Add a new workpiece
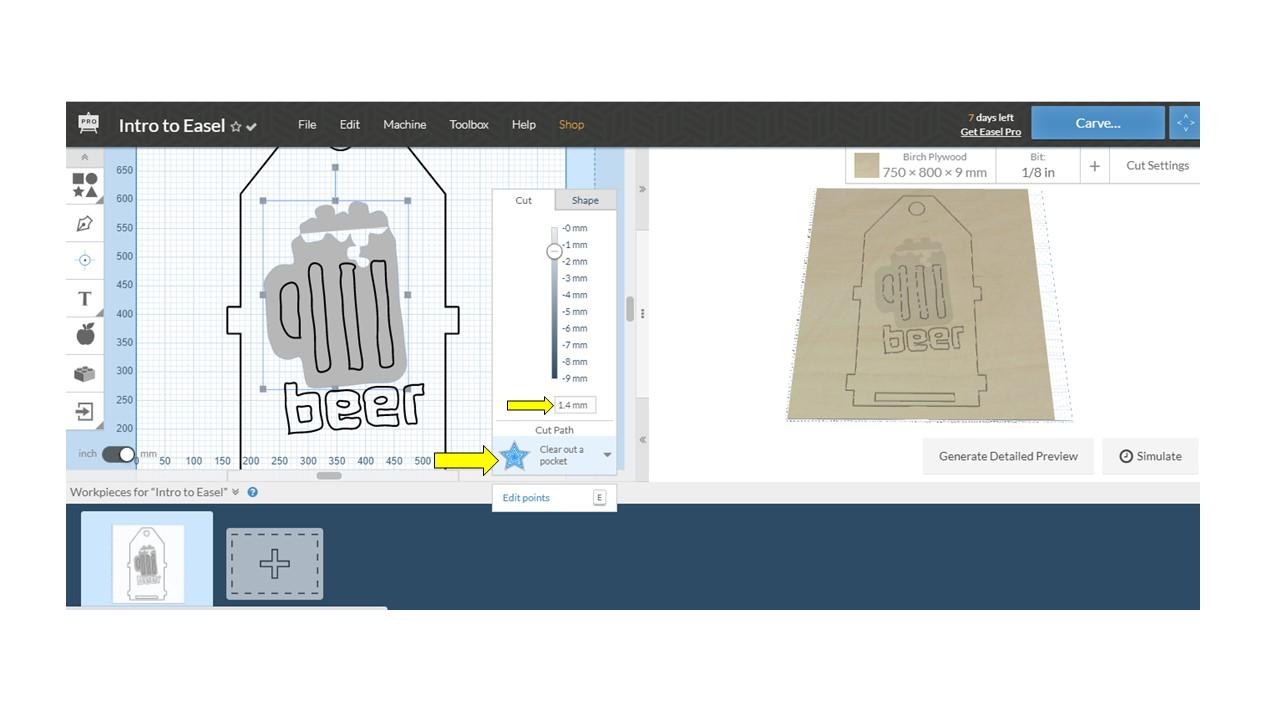Image resolution: width=1280 pixels, height=720 pixels. click(275, 564)
